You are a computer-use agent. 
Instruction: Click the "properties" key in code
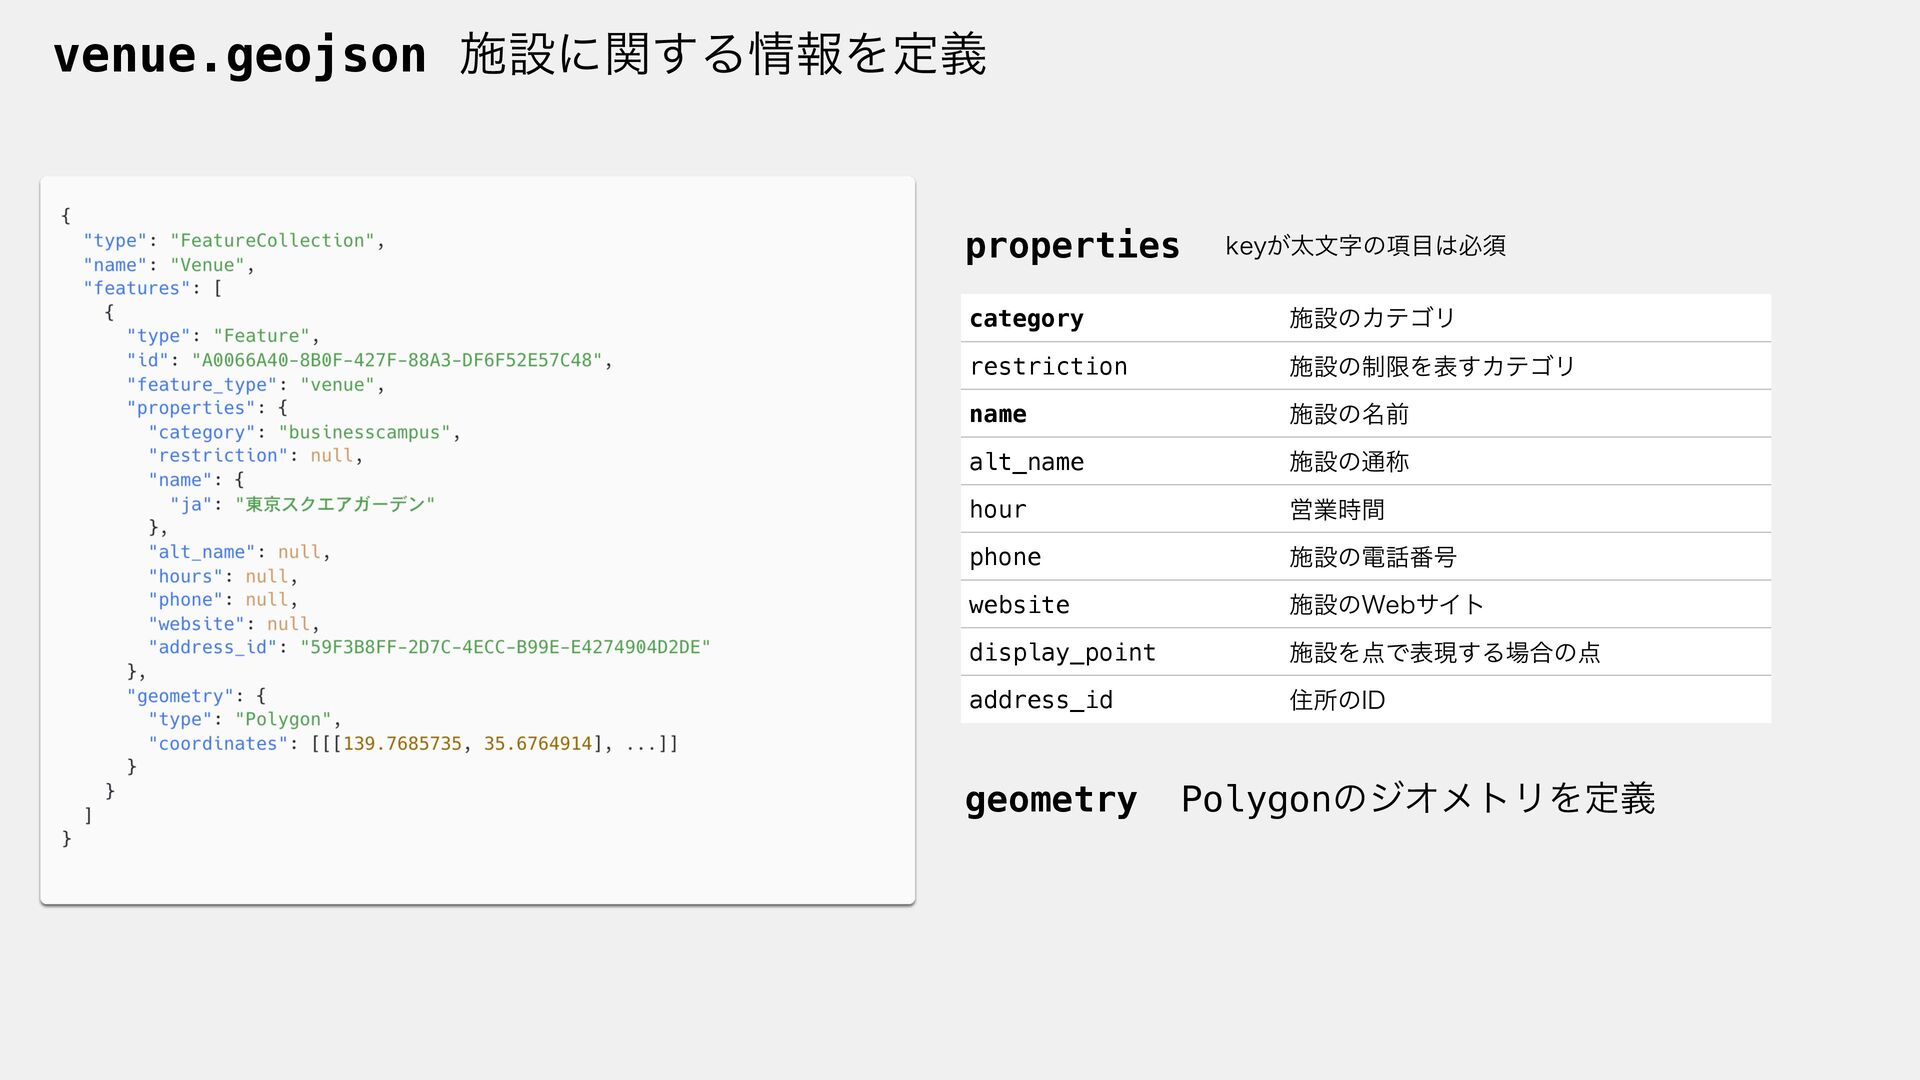[x=191, y=408]
